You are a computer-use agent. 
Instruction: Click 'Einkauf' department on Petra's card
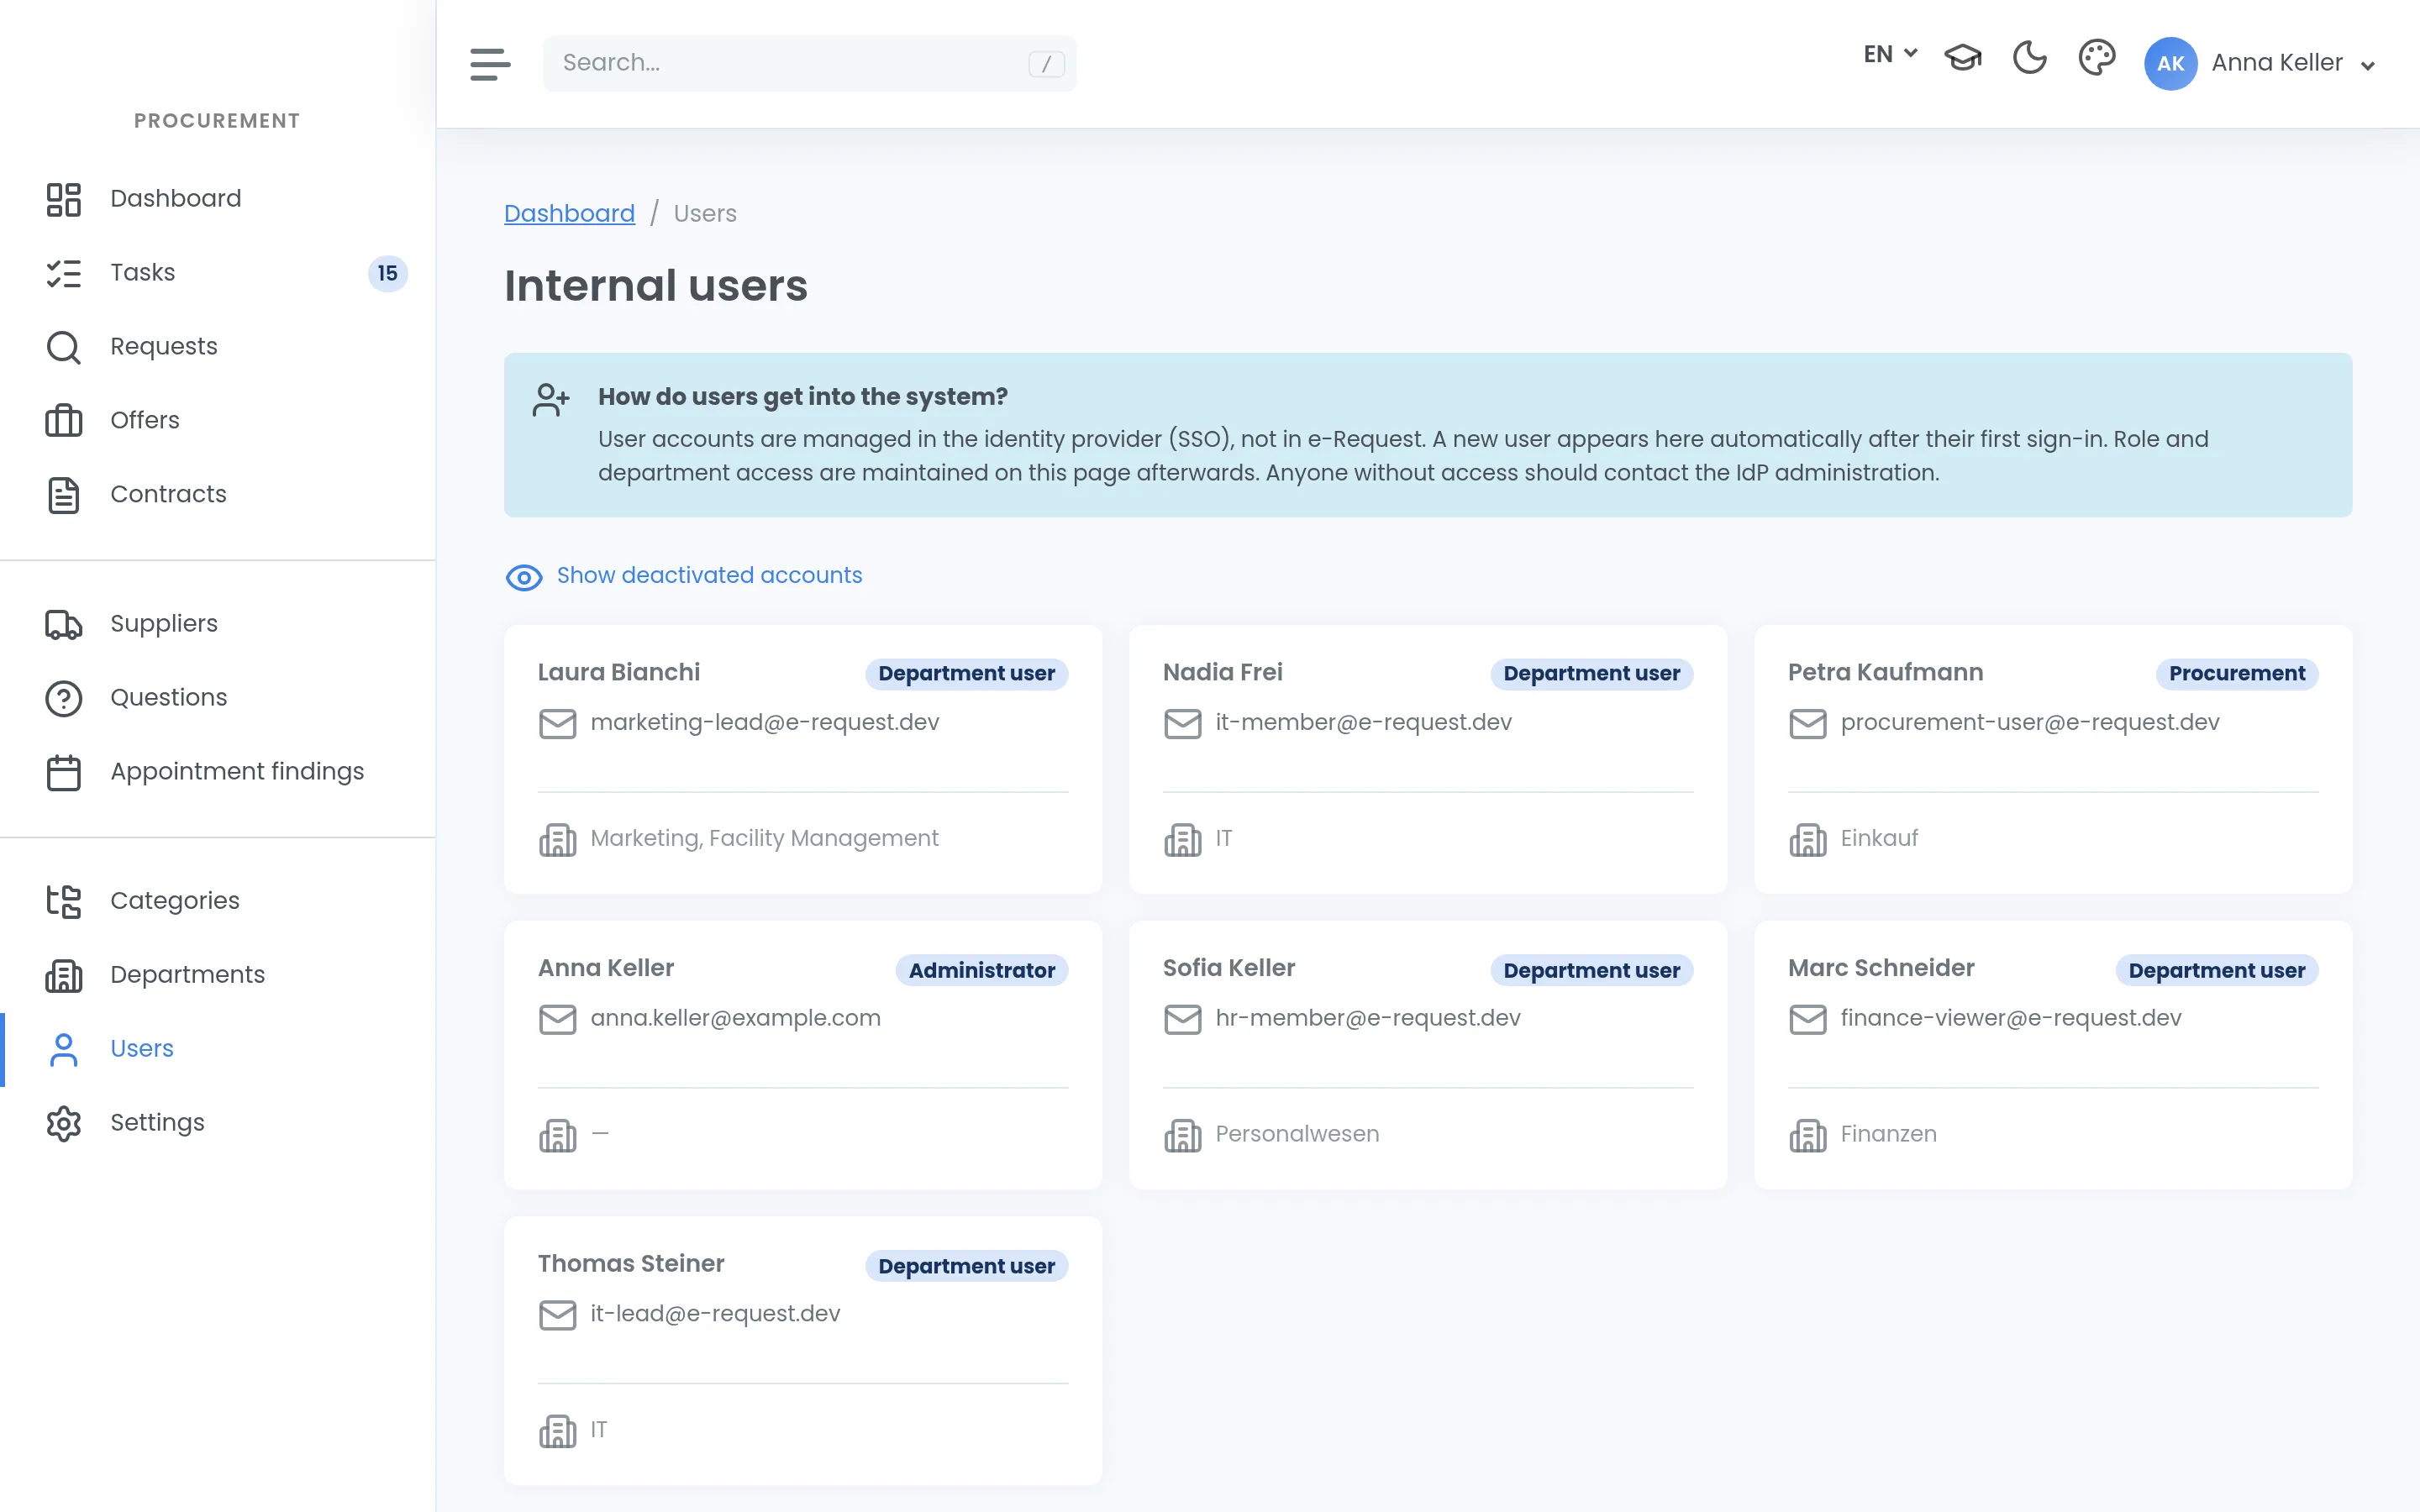point(1879,838)
